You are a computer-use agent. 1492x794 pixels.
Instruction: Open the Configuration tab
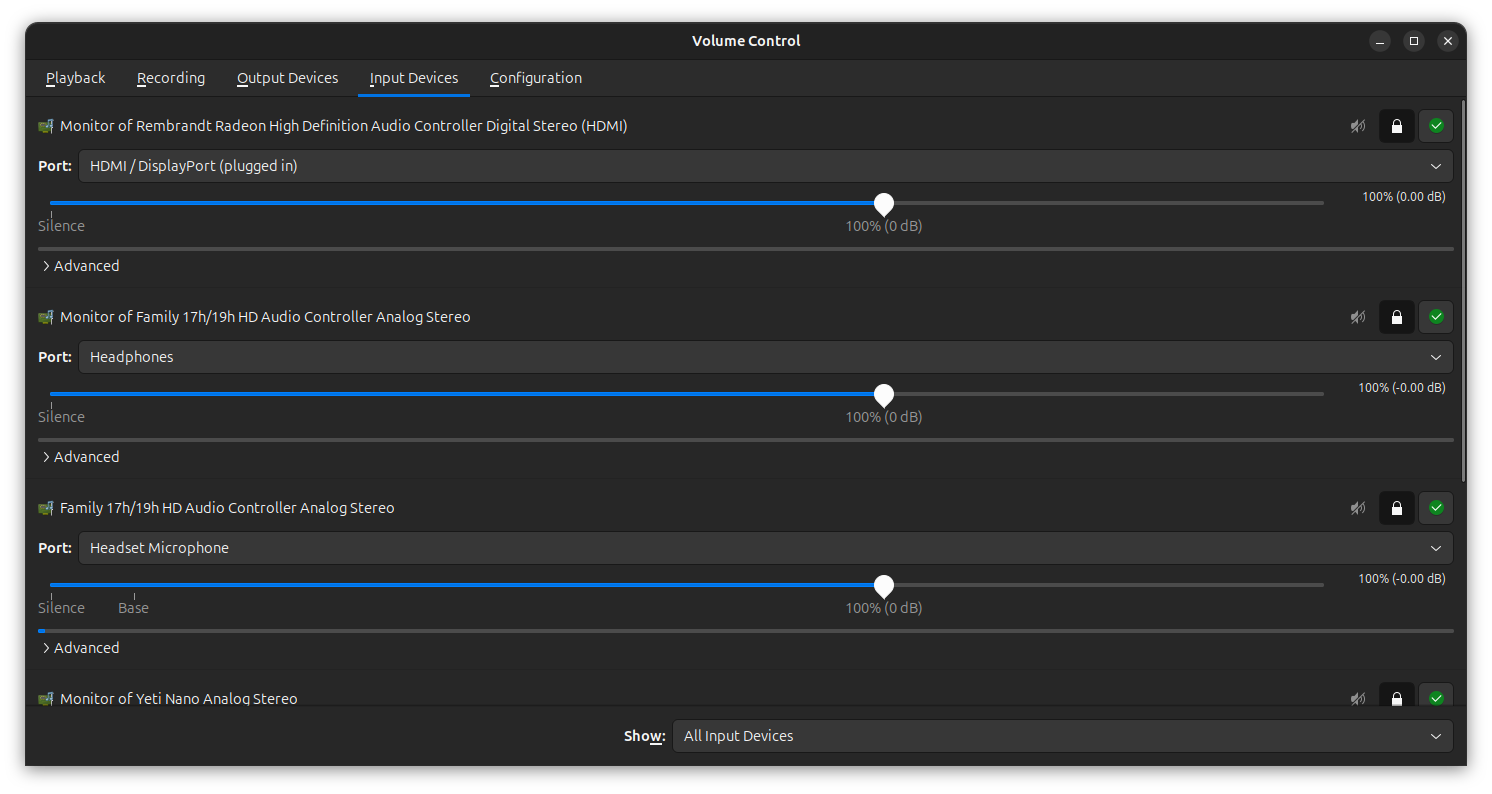pyautogui.click(x=535, y=78)
